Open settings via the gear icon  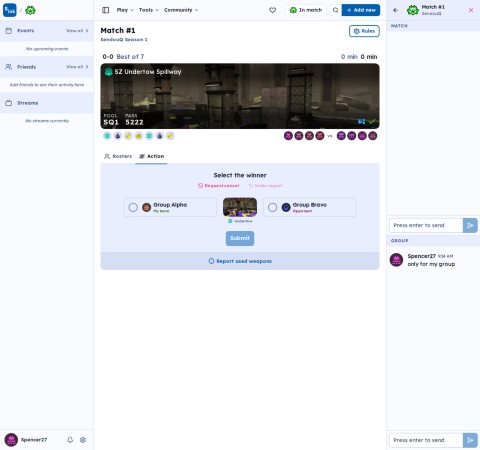(x=83, y=440)
